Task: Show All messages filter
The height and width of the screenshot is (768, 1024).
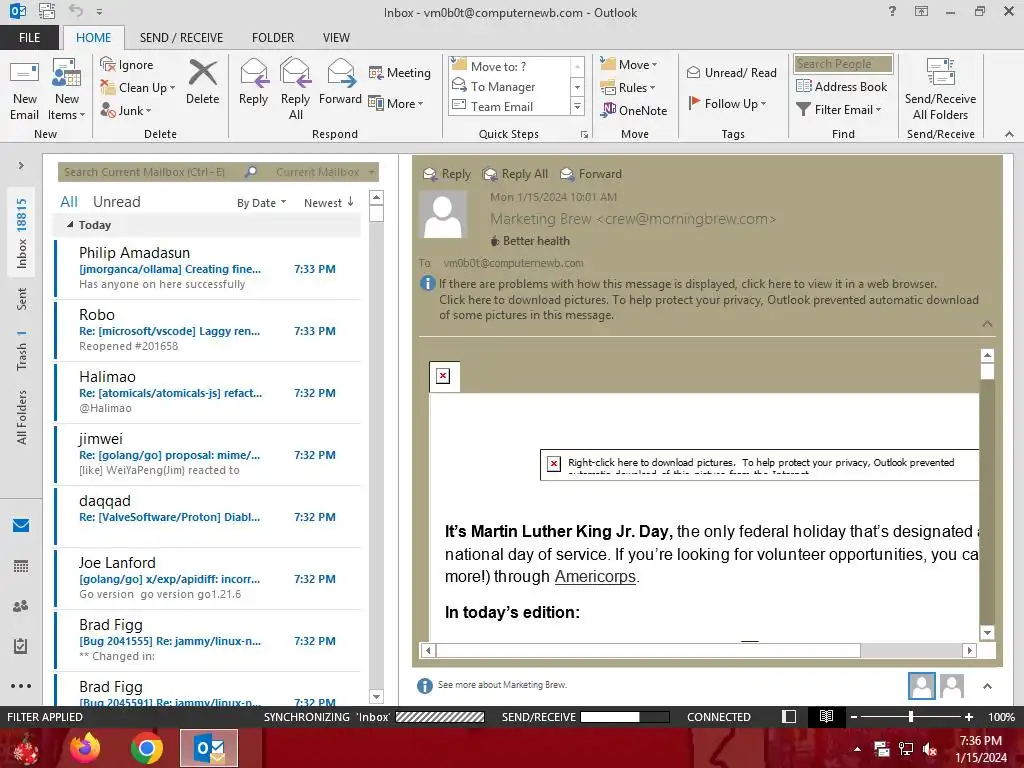Action: pos(69,202)
